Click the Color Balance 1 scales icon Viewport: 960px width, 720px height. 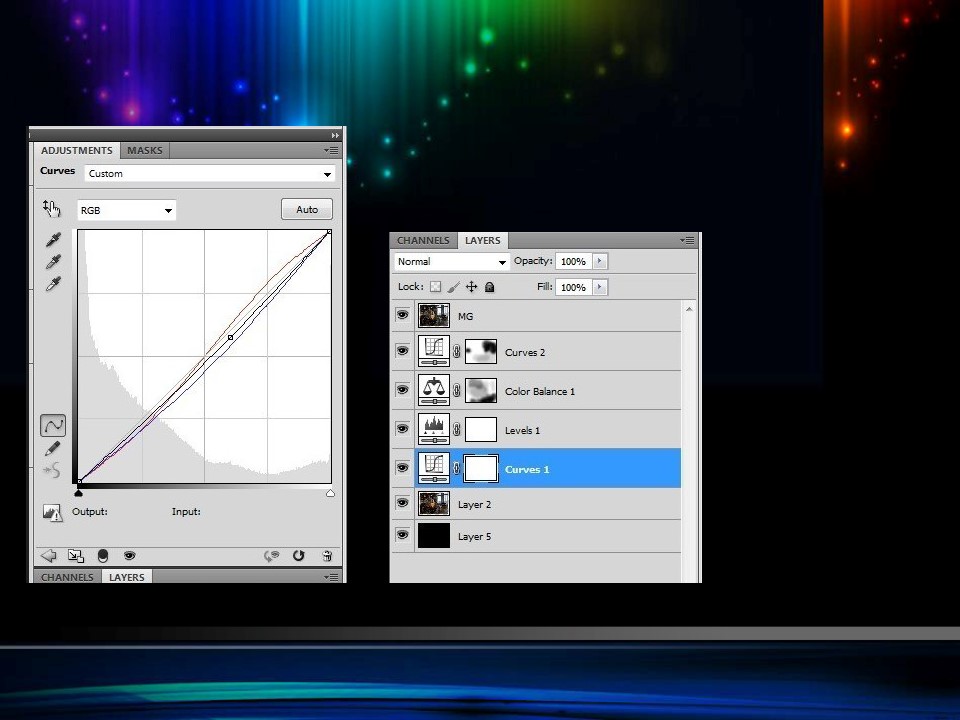pyautogui.click(x=434, y=390)
